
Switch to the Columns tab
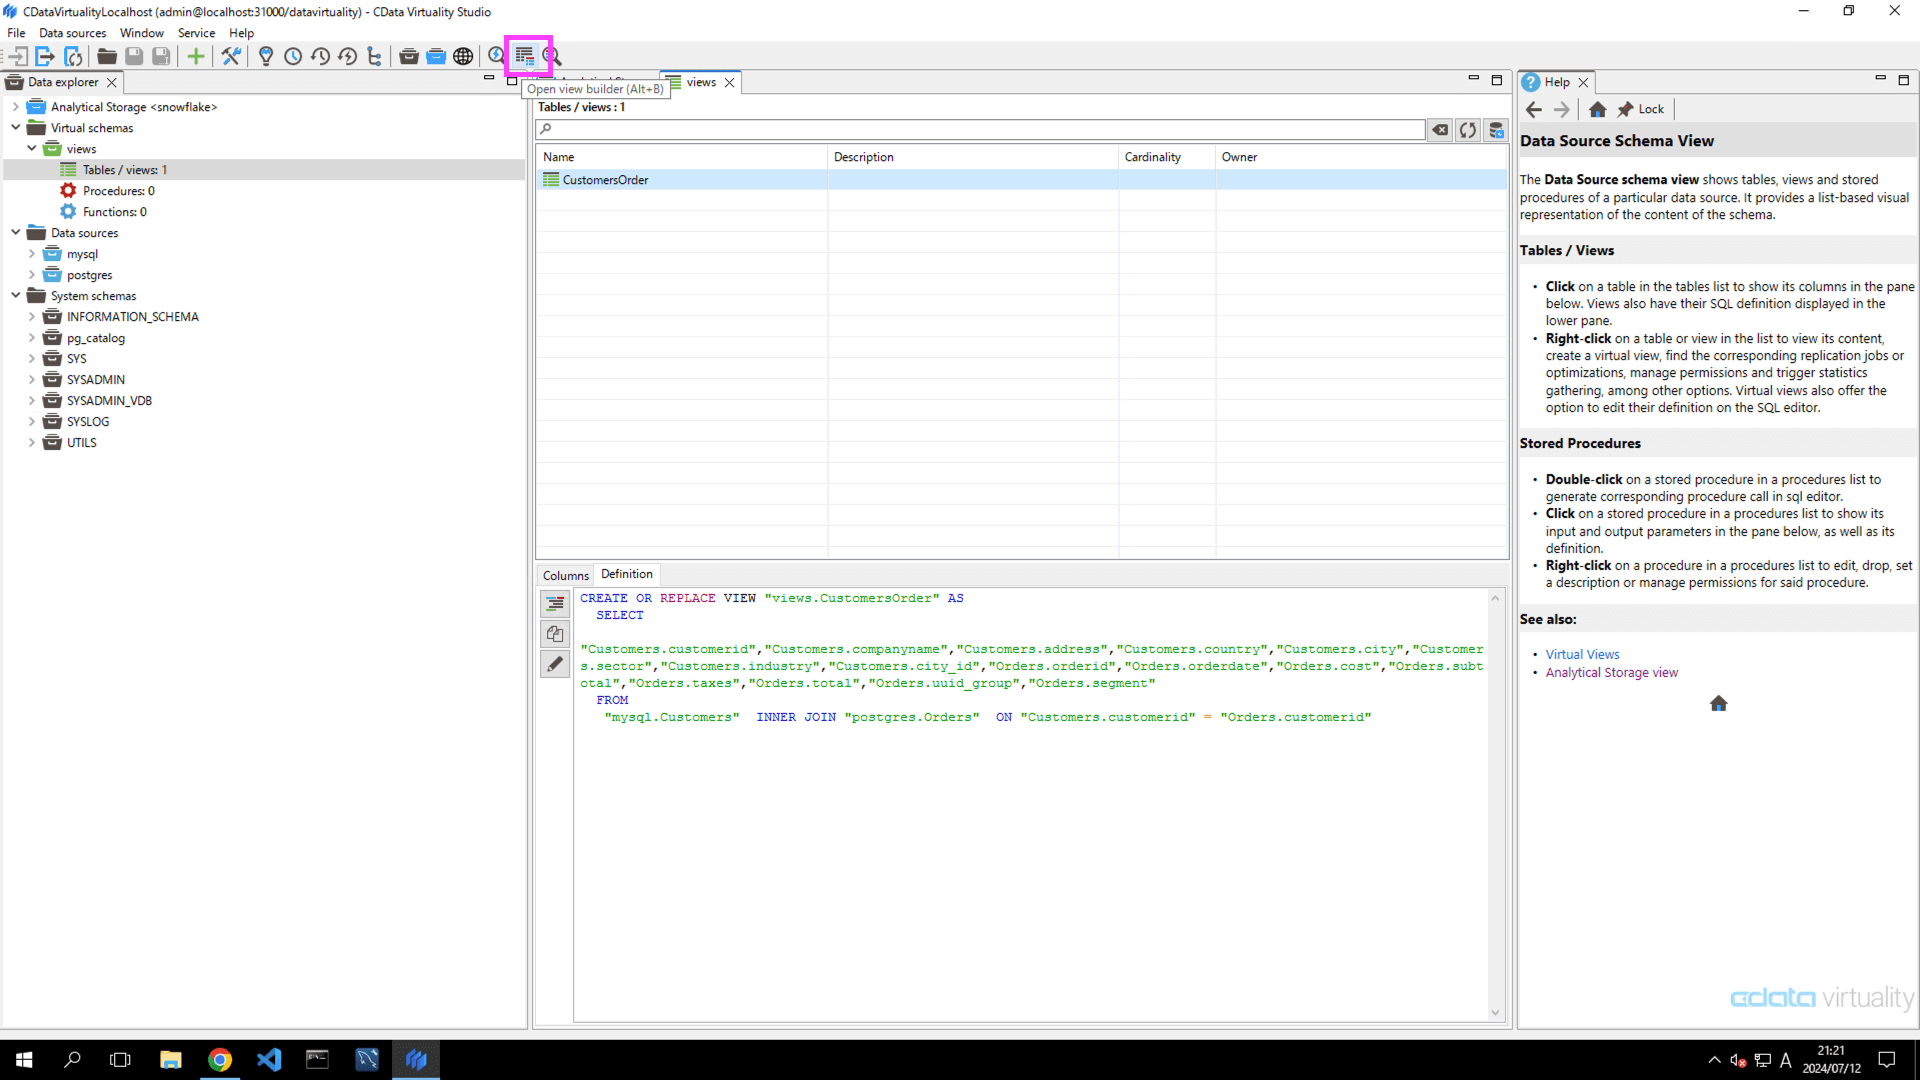click(x=565, y=575)
